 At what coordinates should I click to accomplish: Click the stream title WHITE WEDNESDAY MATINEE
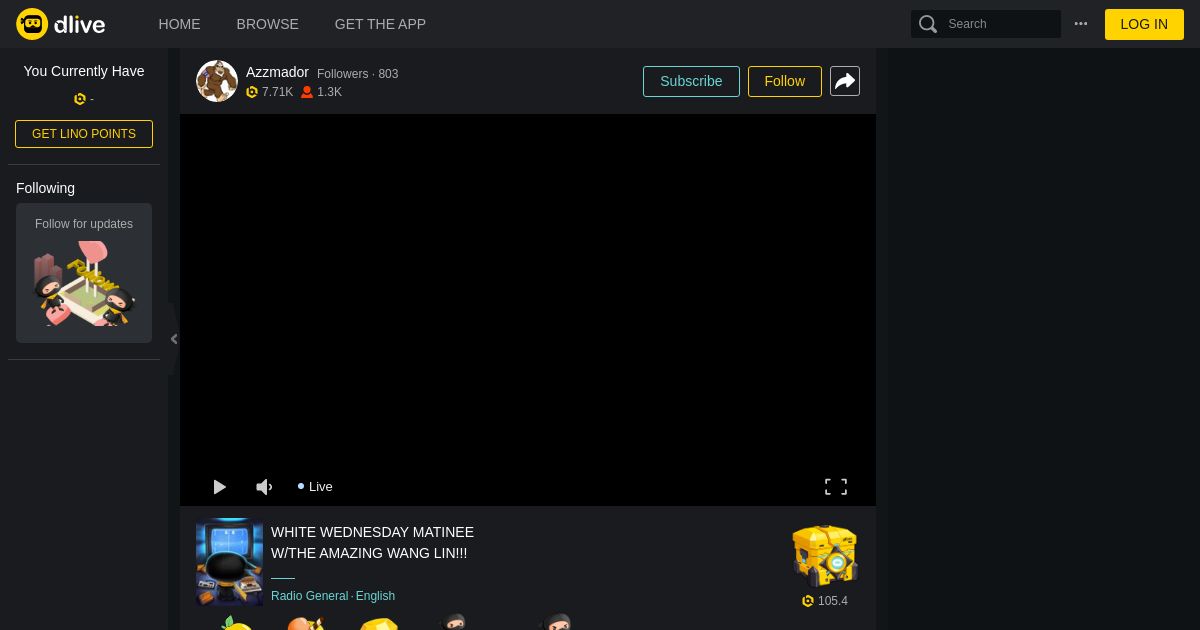pyautogui.click(x=372, y=543)
